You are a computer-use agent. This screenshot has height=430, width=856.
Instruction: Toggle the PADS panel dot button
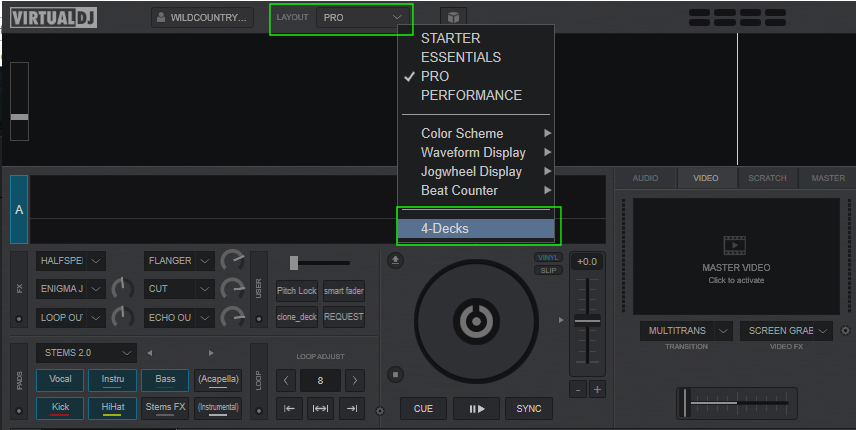tap(19, 410)
